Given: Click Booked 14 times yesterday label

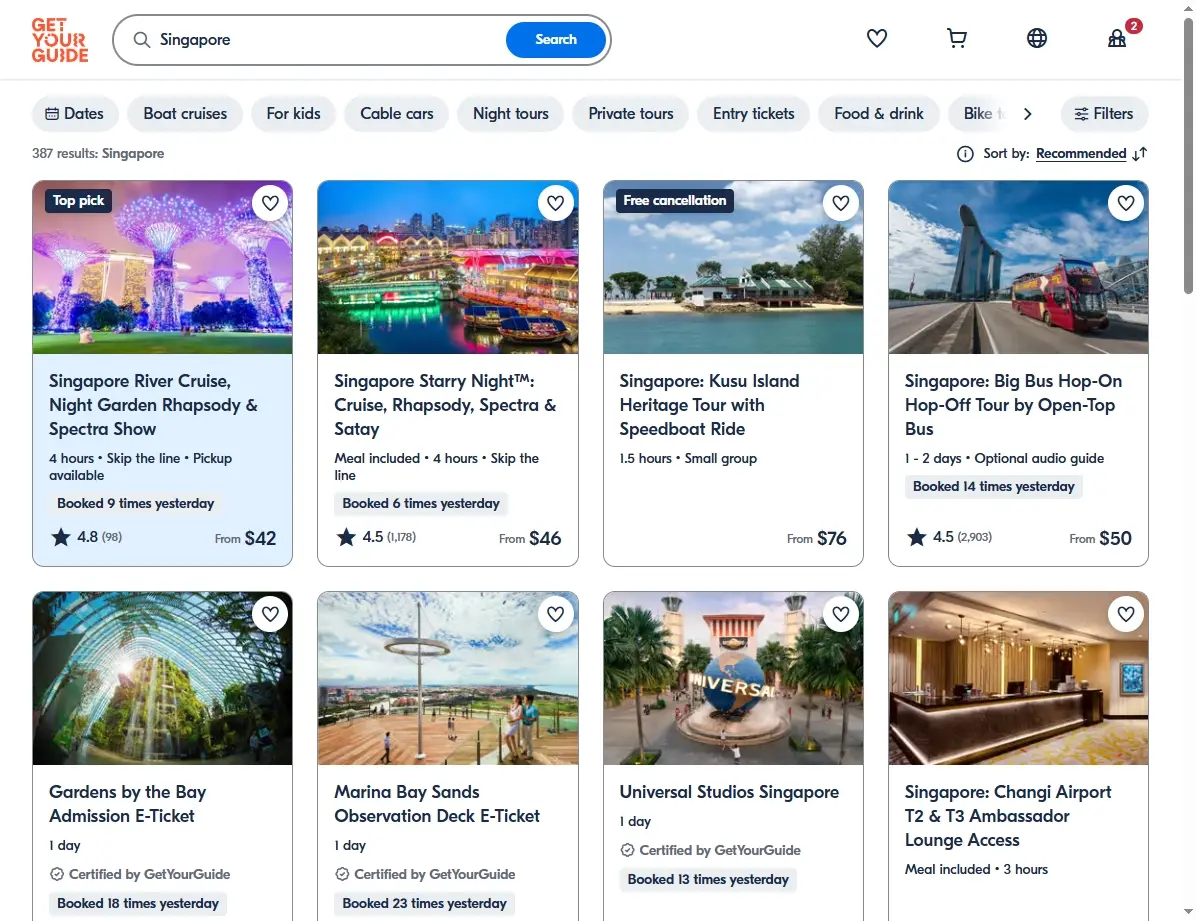Looking at the screenshot, I should (x=993, y=486).
